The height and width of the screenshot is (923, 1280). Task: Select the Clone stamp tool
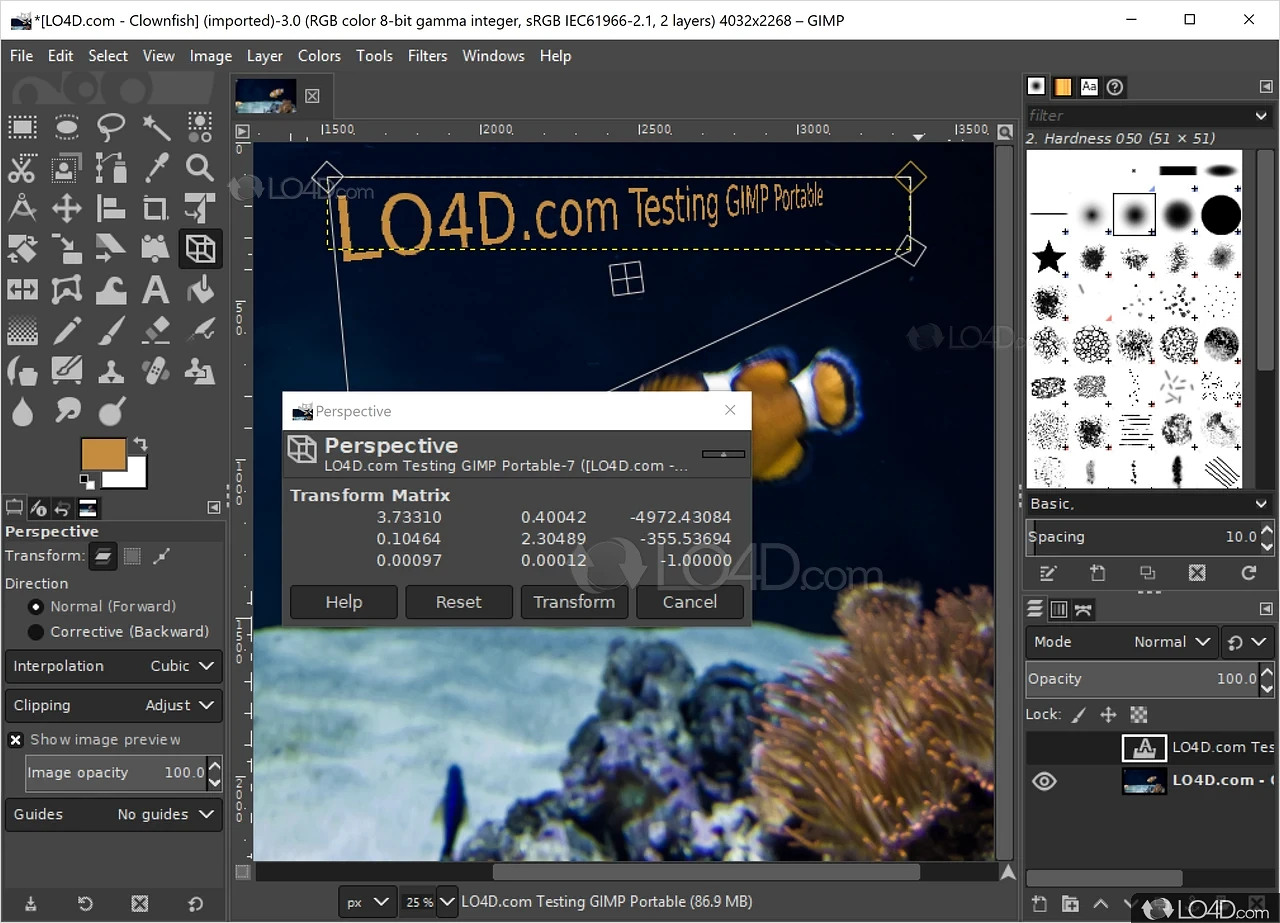pos(111,371)
